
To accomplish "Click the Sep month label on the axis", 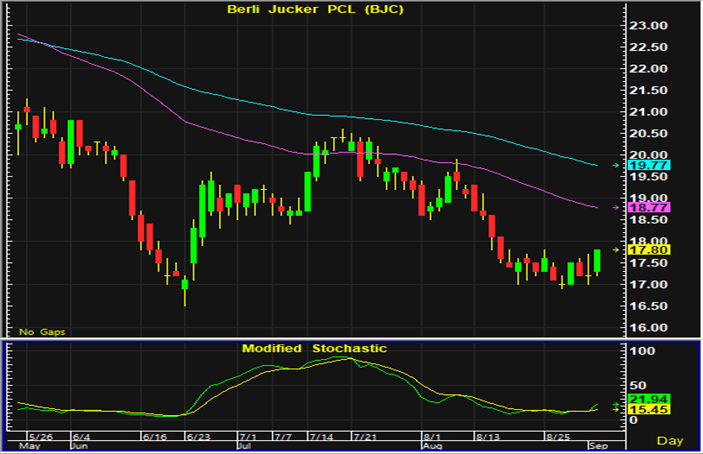I will coord(595,446).
